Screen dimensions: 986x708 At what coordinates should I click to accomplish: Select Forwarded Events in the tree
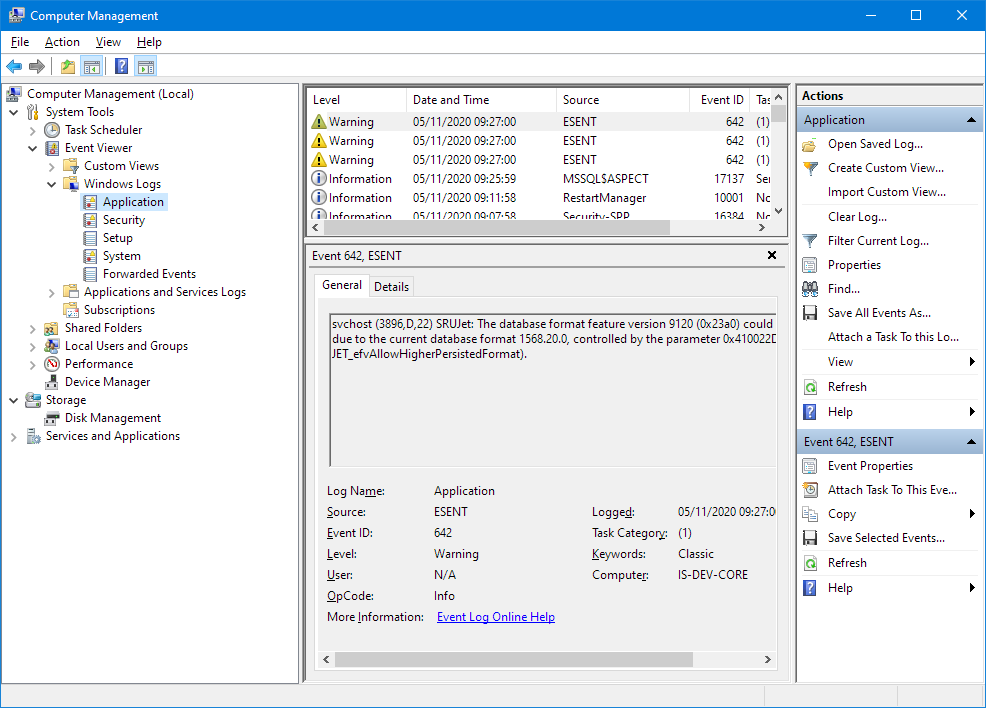point(150,274)
